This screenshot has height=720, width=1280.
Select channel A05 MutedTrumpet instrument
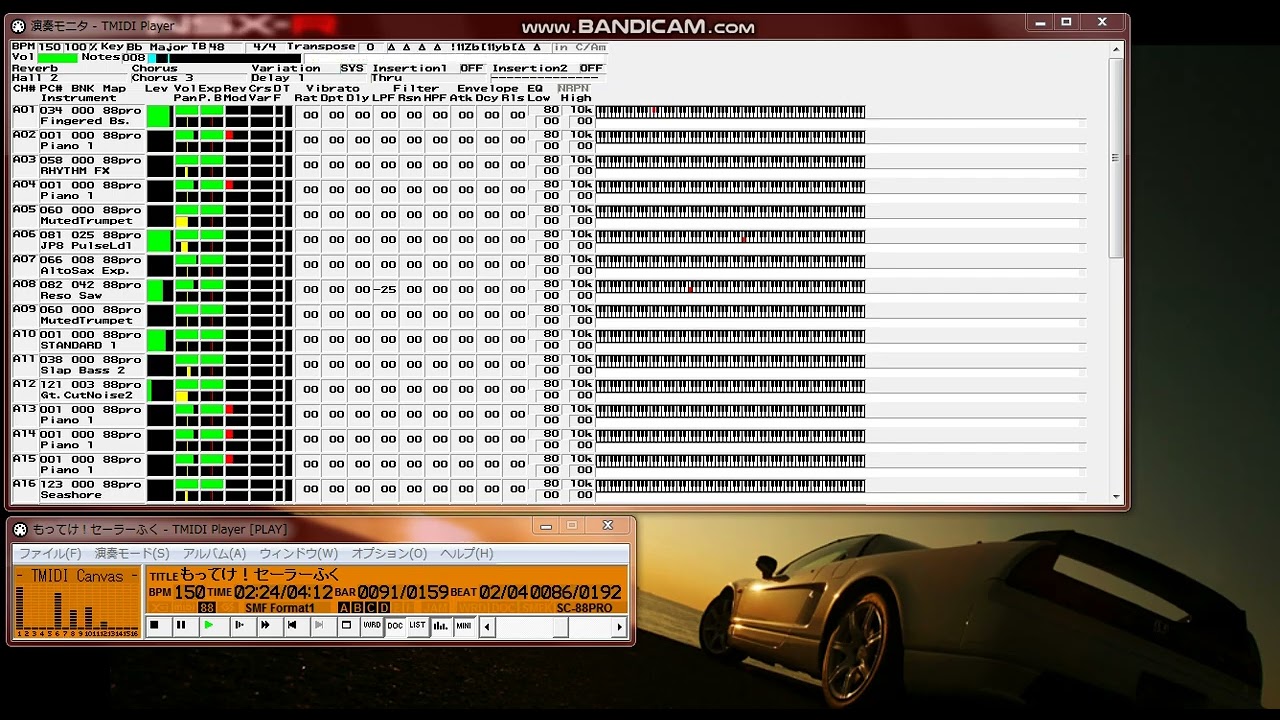(x=91, y=216)
